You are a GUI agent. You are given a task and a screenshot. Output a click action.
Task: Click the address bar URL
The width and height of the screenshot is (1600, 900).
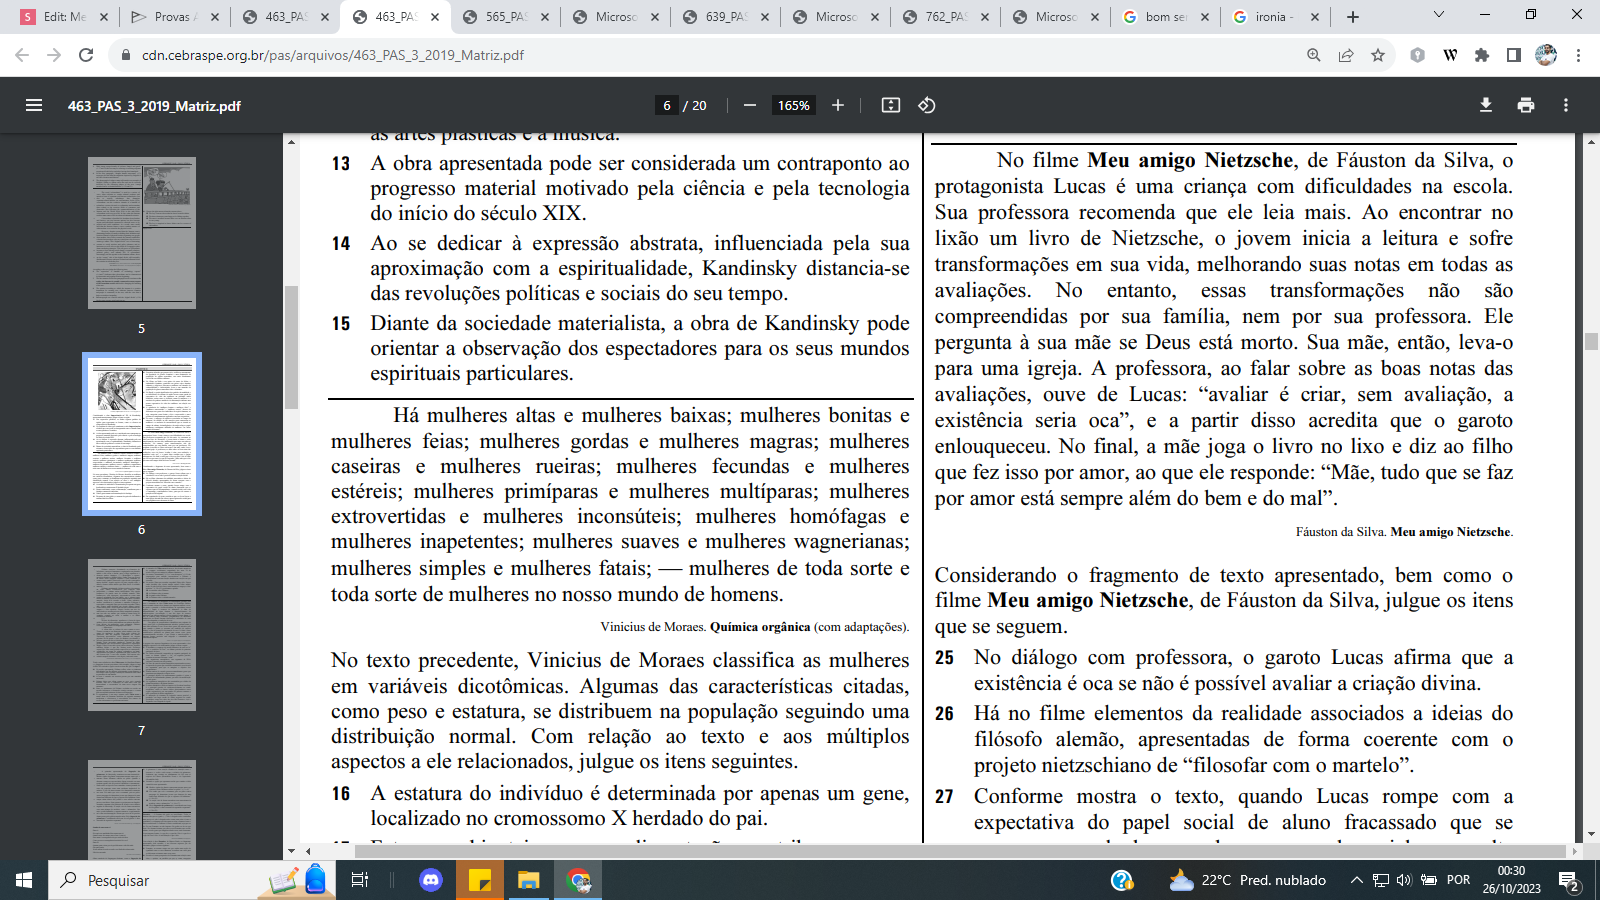(333, 55)
